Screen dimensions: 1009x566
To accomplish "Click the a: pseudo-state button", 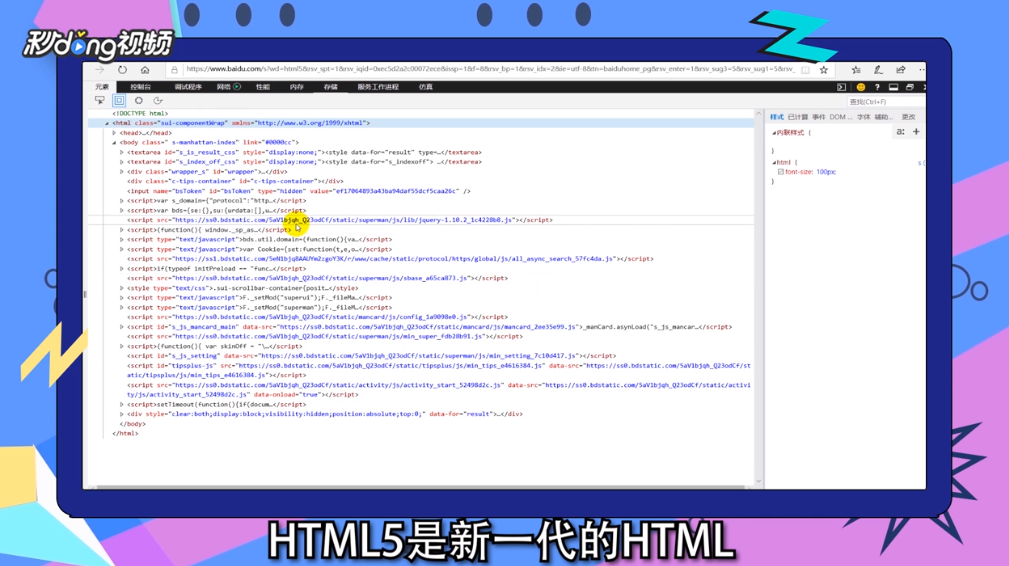I will point(900,132).
